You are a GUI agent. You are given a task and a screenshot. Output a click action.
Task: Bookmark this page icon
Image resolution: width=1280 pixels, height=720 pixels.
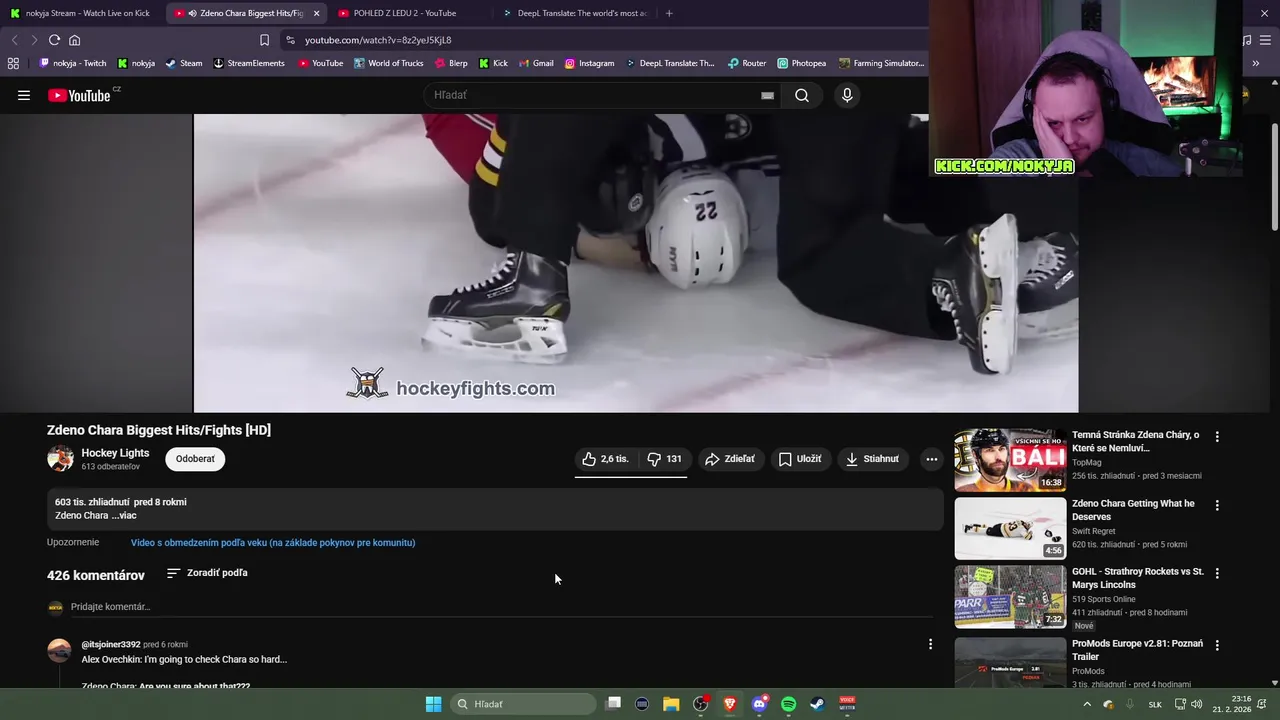[x=264, y=40]
